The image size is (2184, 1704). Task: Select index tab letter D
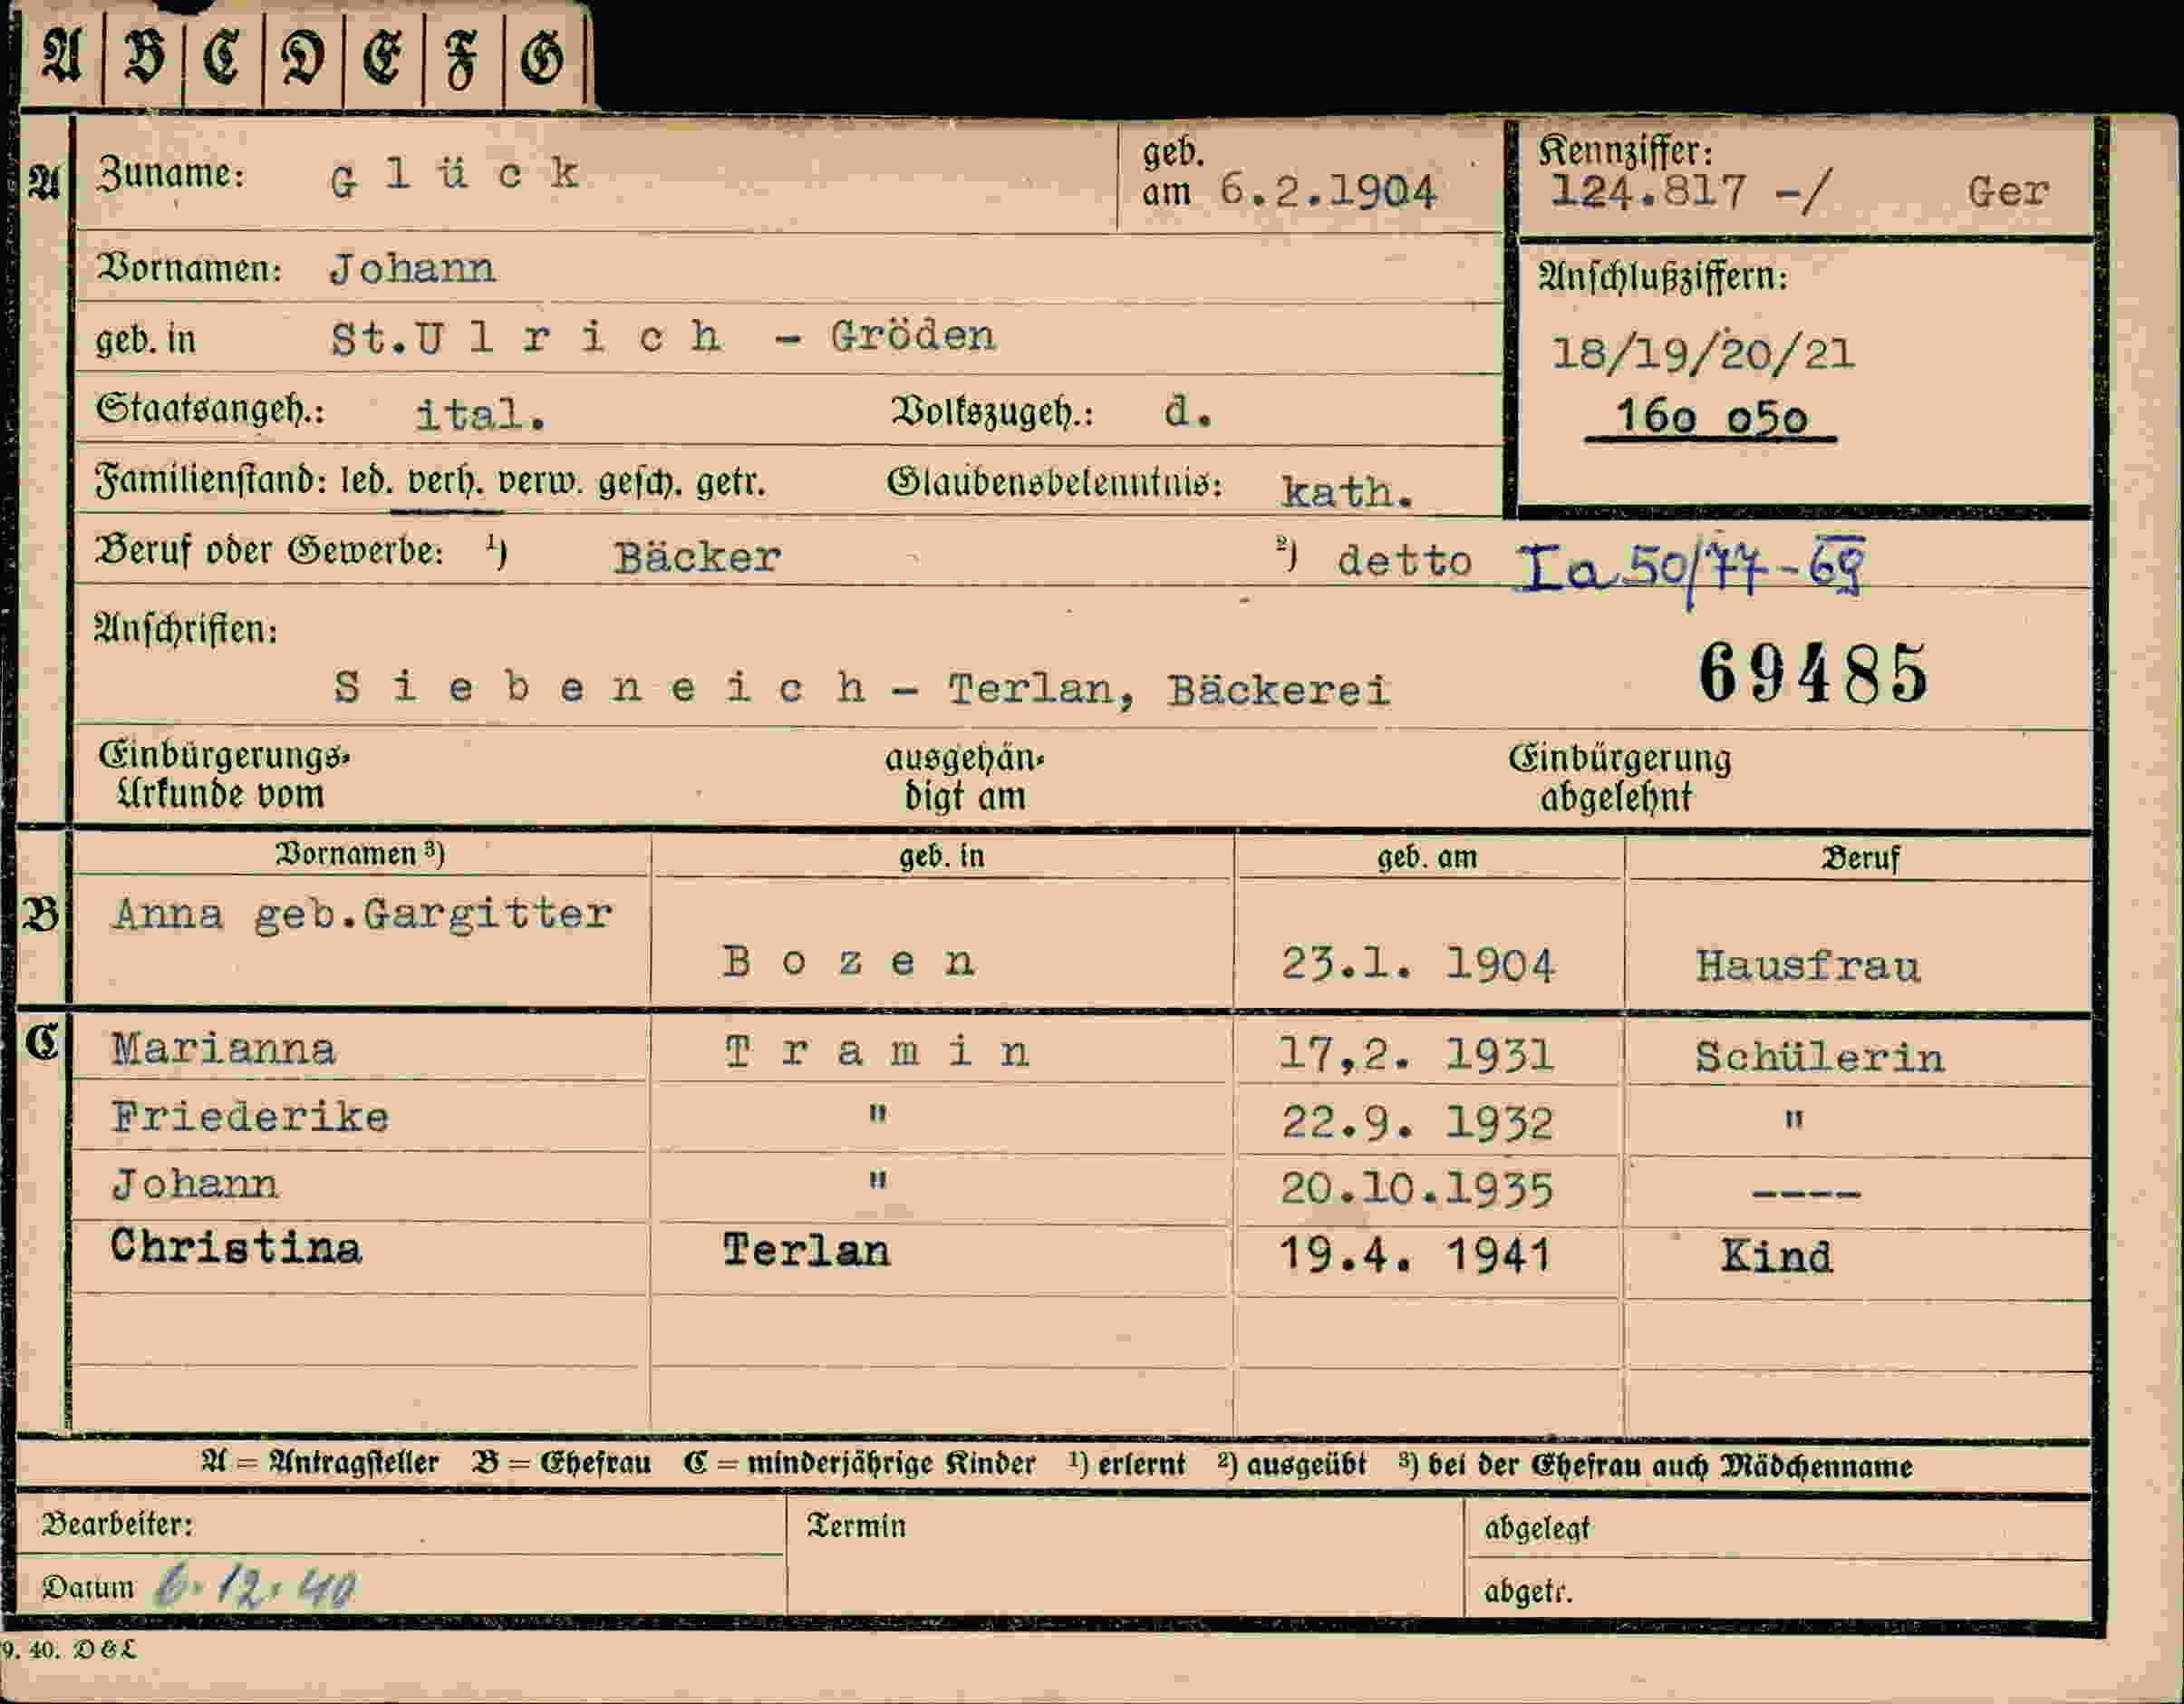point(304,56)
